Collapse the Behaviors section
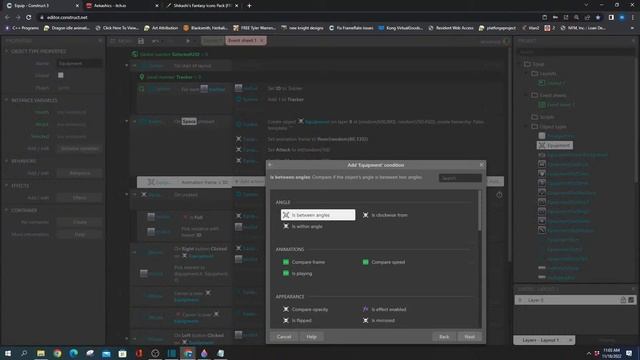Viewport: 640px width, 360px height. pos(7,161)
